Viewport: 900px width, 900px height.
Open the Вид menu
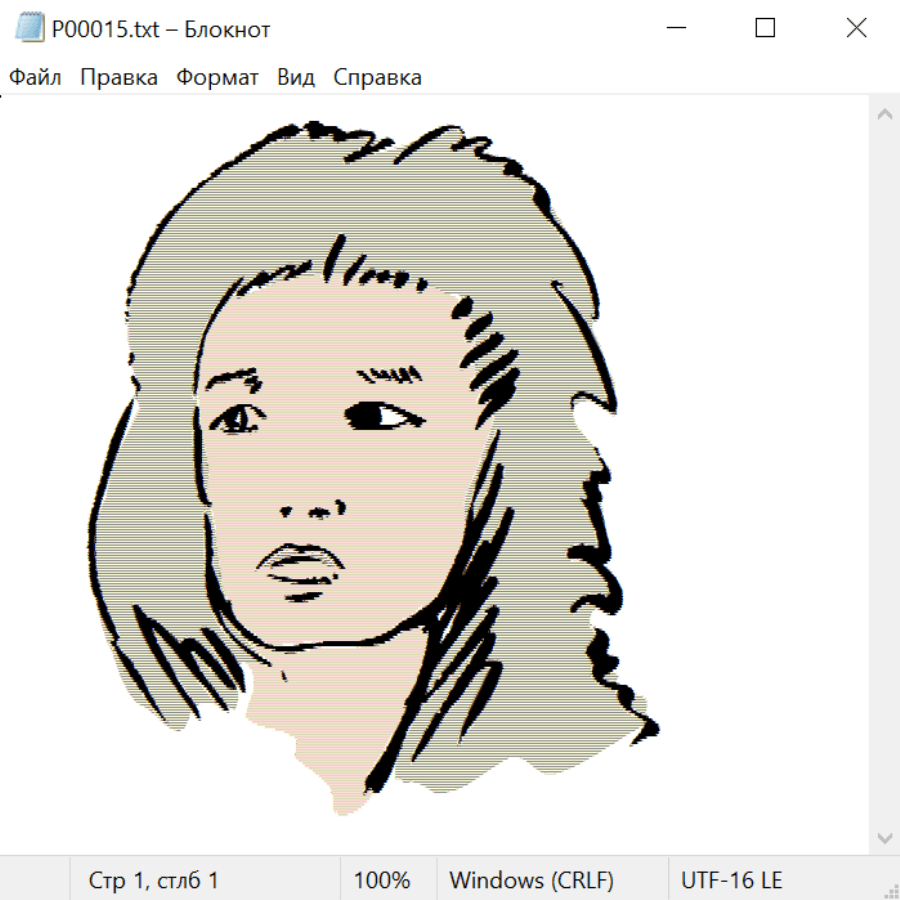click(295, 77)
